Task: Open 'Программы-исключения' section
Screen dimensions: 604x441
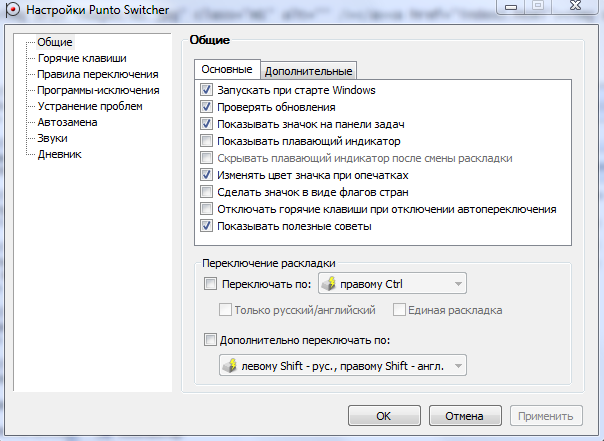Action: 98,90
